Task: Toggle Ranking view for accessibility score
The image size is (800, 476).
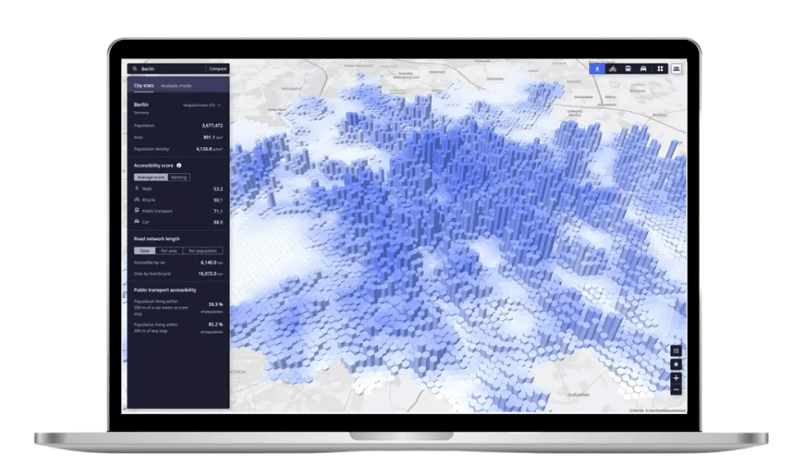Action: pos(178,176)
